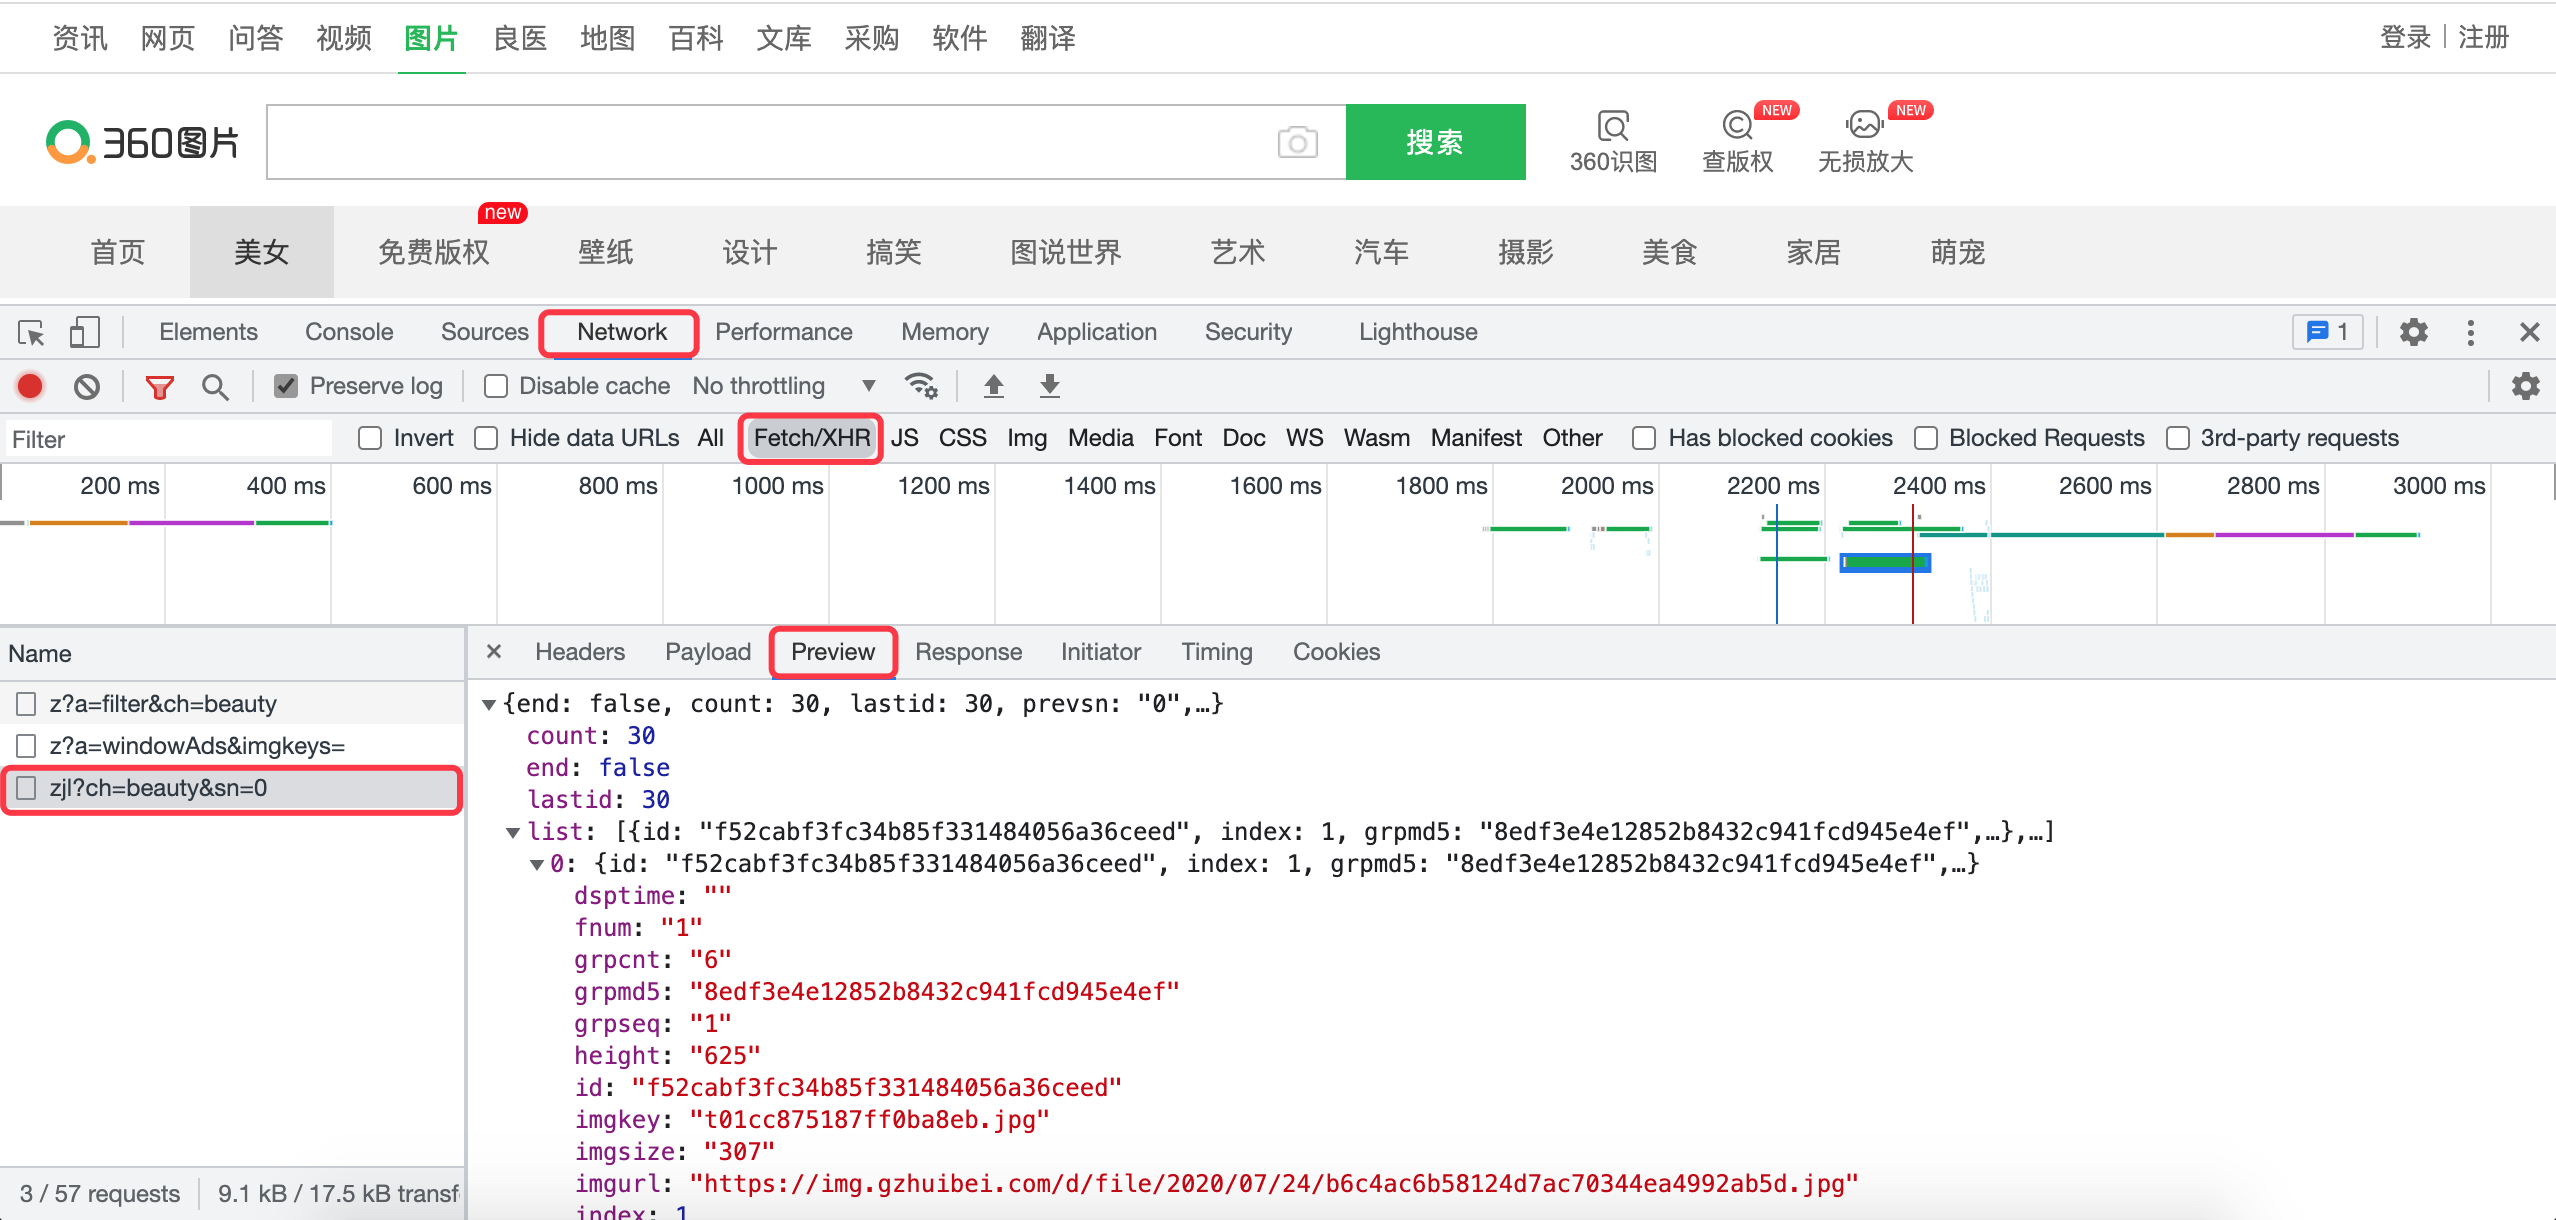Click the Filter text input field

click(168, 439)
